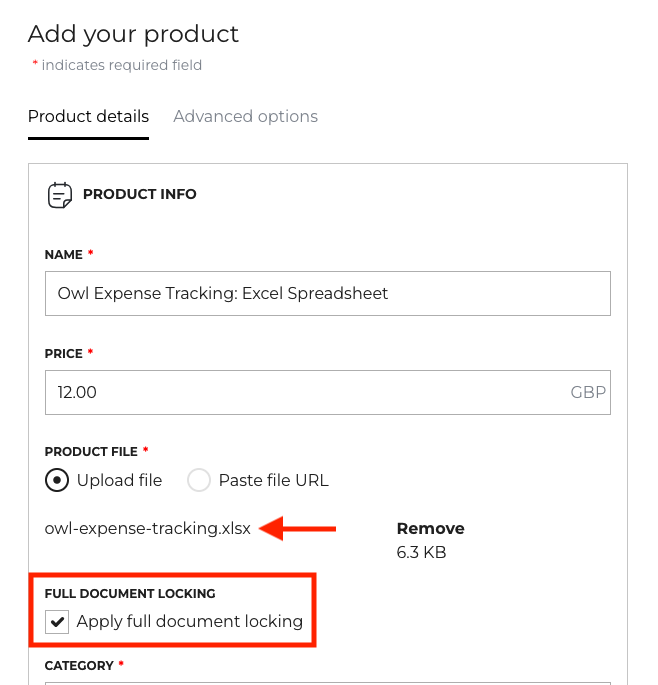Click the owl-expense-tracking.xlsx file name
658x685 pixels.
click(x=148, y=529)
